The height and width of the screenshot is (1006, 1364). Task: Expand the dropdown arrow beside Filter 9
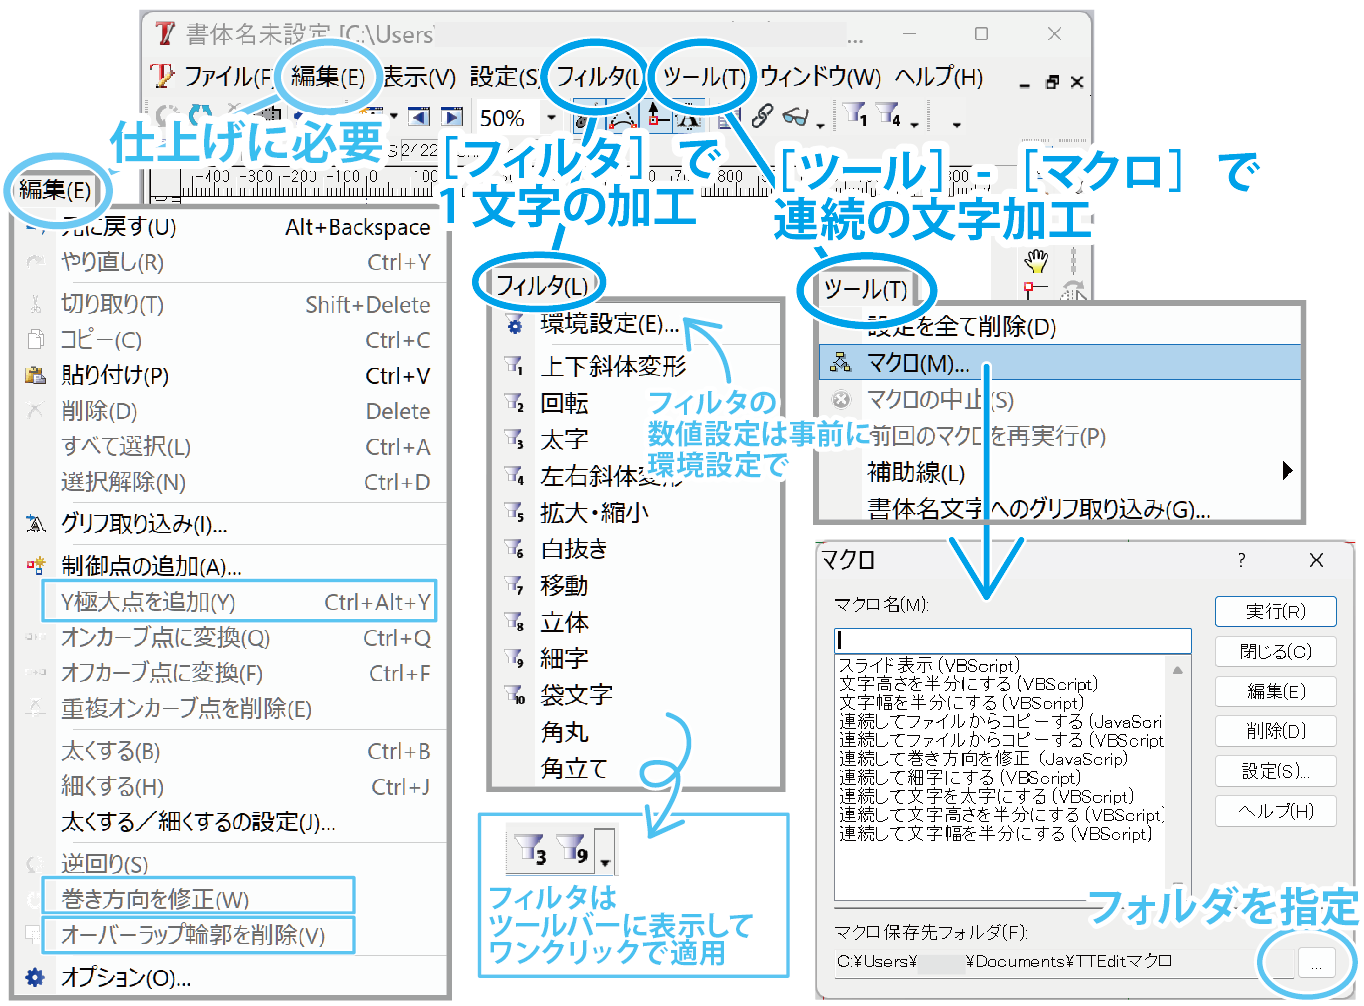tap(605, 862)
